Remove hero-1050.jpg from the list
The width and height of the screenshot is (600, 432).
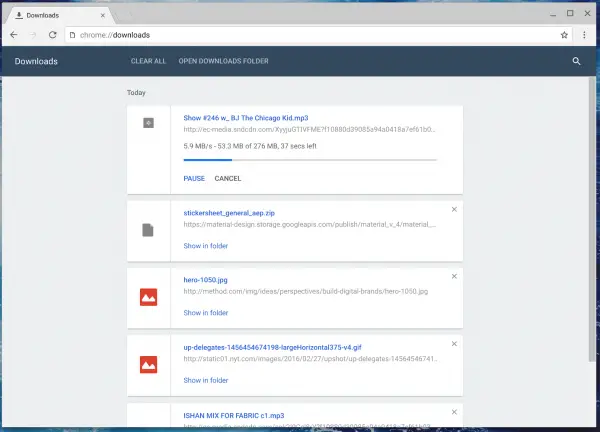point(454,276)
